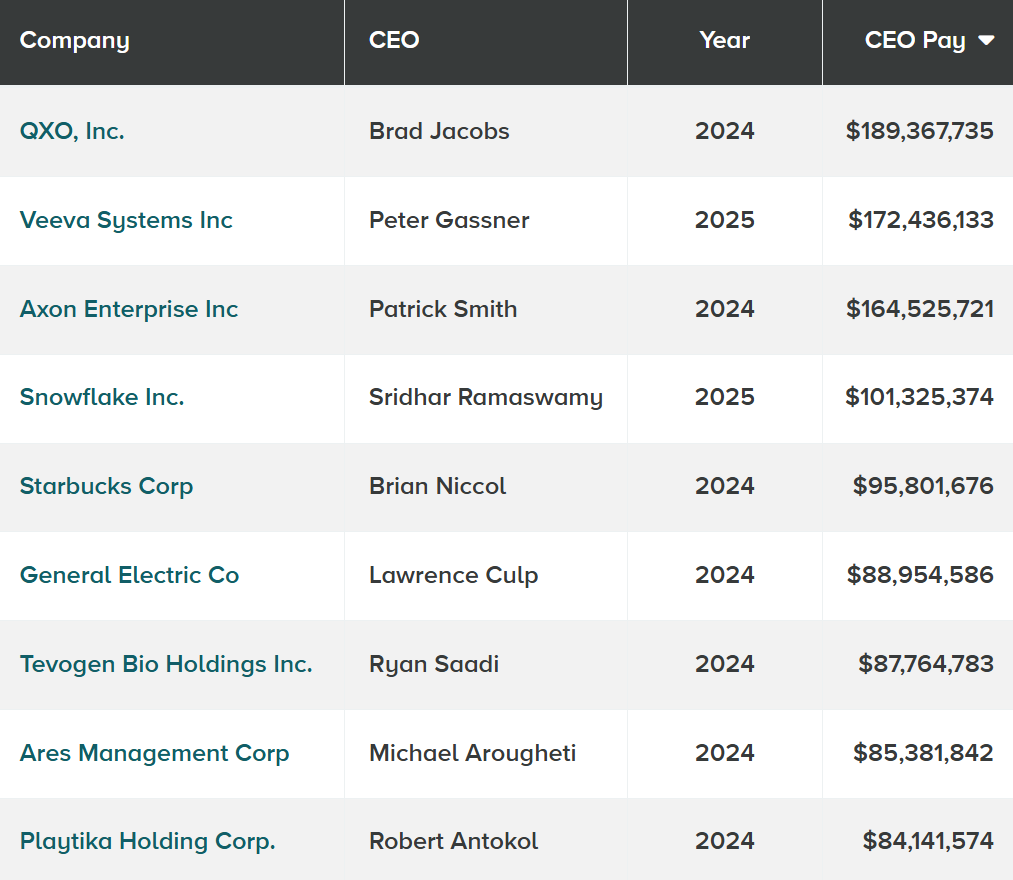Click the Starbucks Corp link

[106, 486]
